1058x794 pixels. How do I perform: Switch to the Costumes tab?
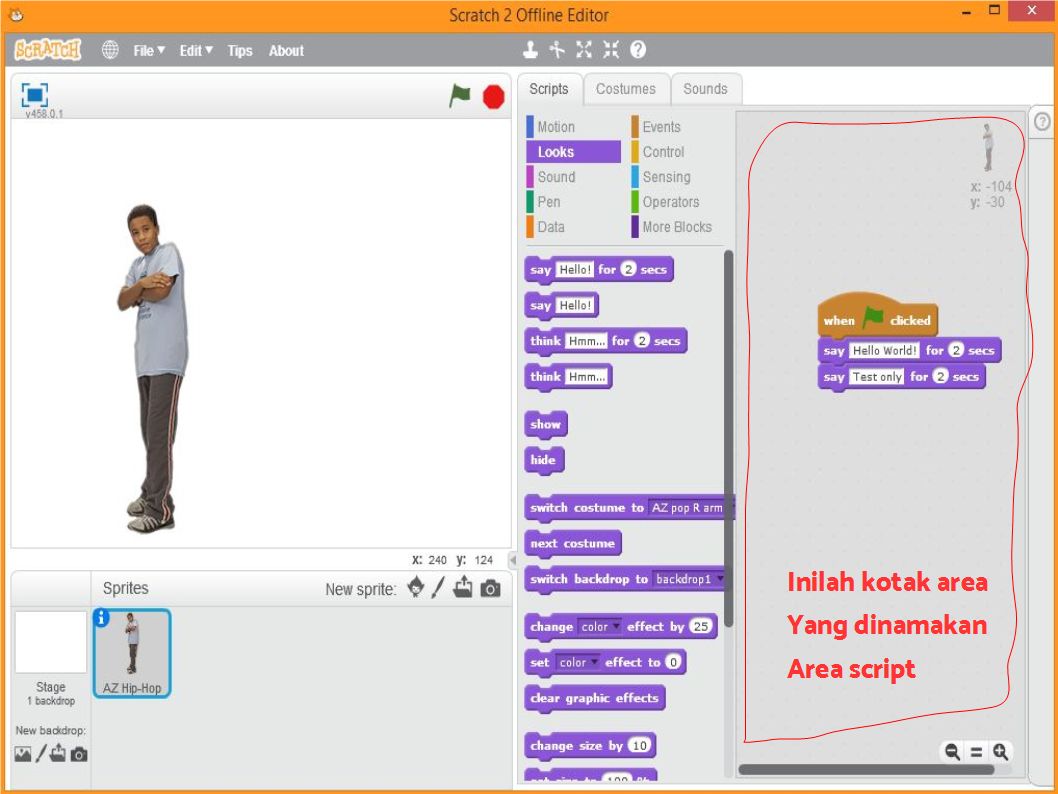[x=625, y=88]
